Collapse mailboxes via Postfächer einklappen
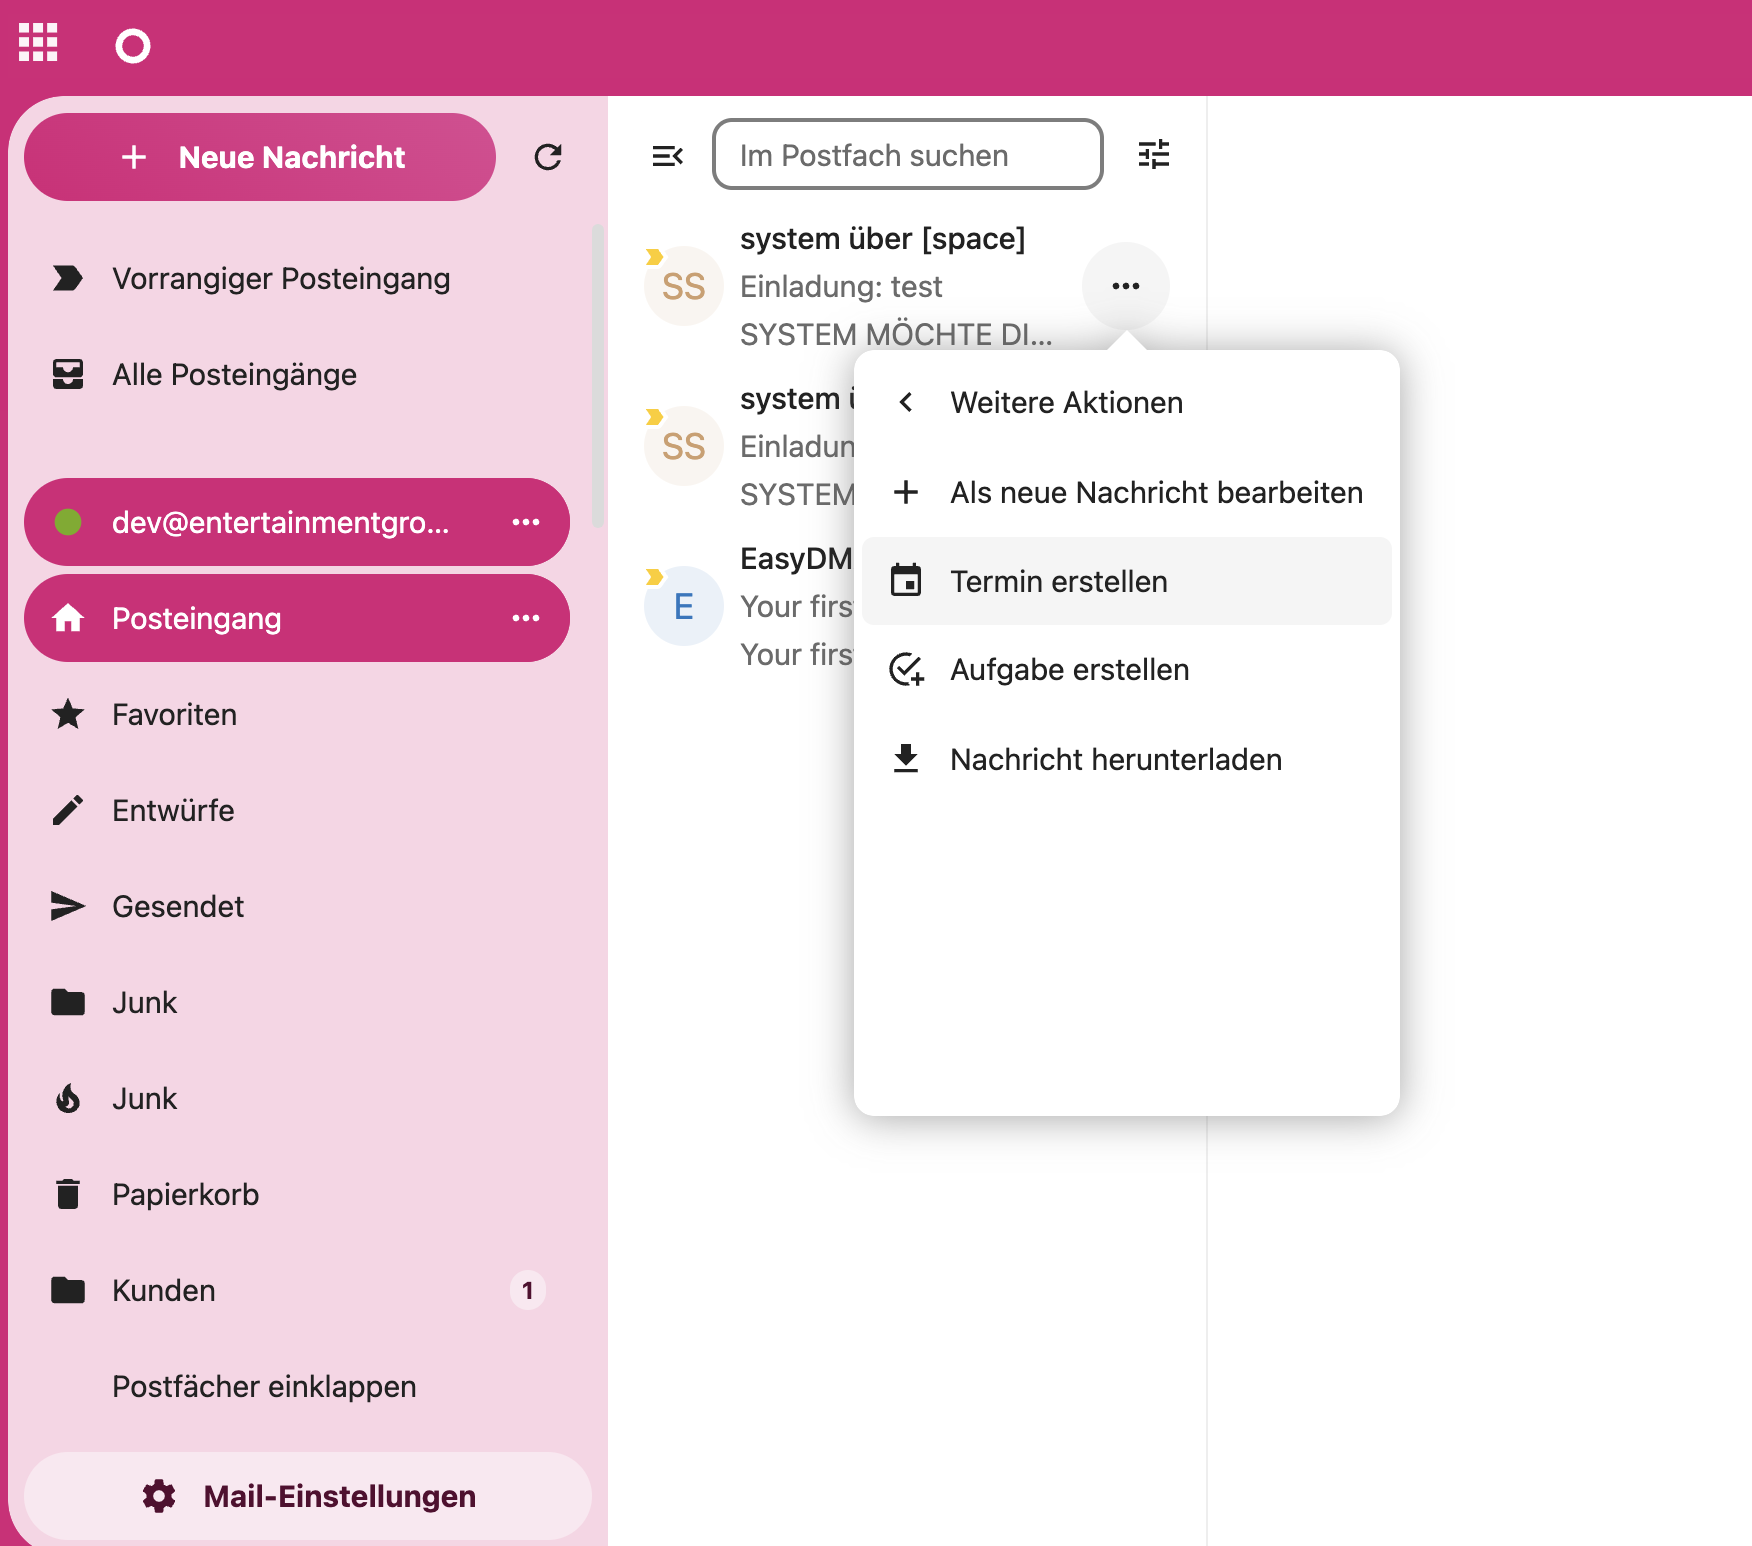Screen dimensions: 1752x1546 click(x=264, y=1386)
